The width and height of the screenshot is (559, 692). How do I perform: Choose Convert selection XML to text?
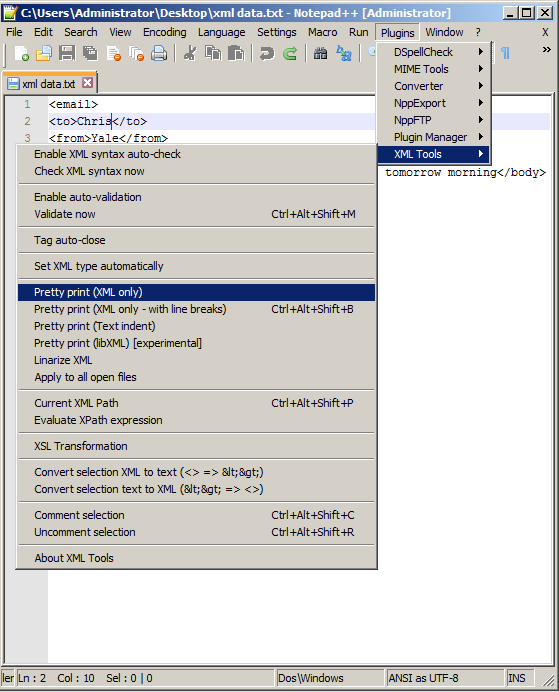click(x=196, y=472)
